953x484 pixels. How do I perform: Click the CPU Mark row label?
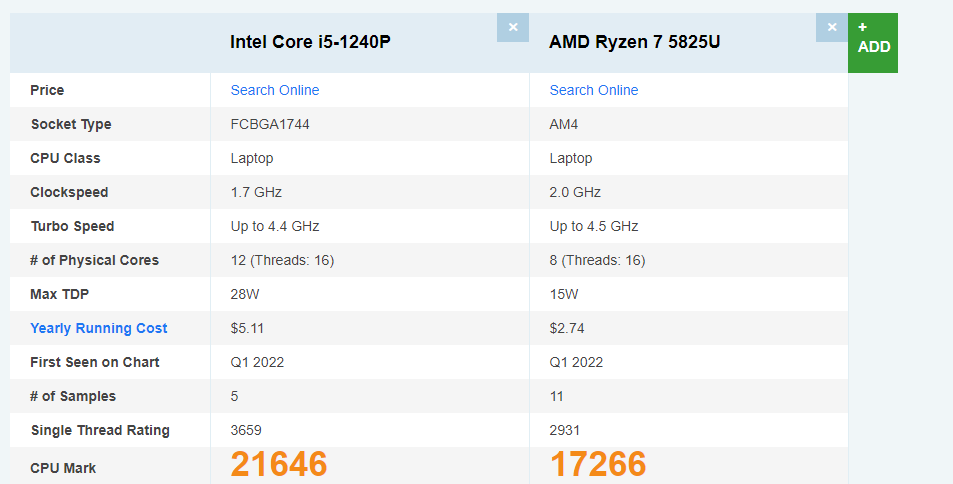point(63,468)
